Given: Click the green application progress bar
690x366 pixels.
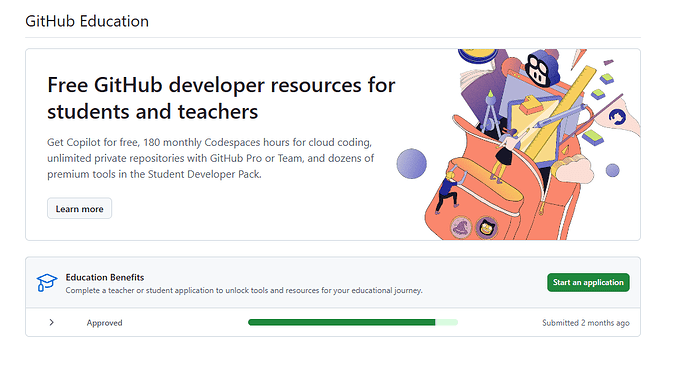Looking at the screenshot, I should [x=353, y=322].
